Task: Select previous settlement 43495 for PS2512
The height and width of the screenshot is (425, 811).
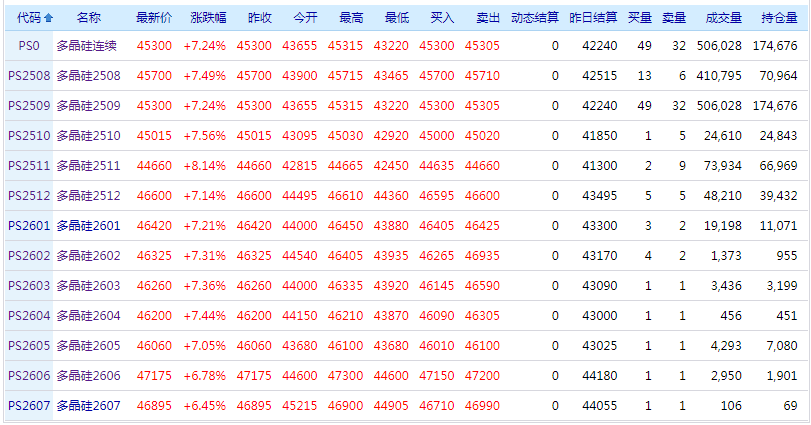Action: [x=600, y=195]
